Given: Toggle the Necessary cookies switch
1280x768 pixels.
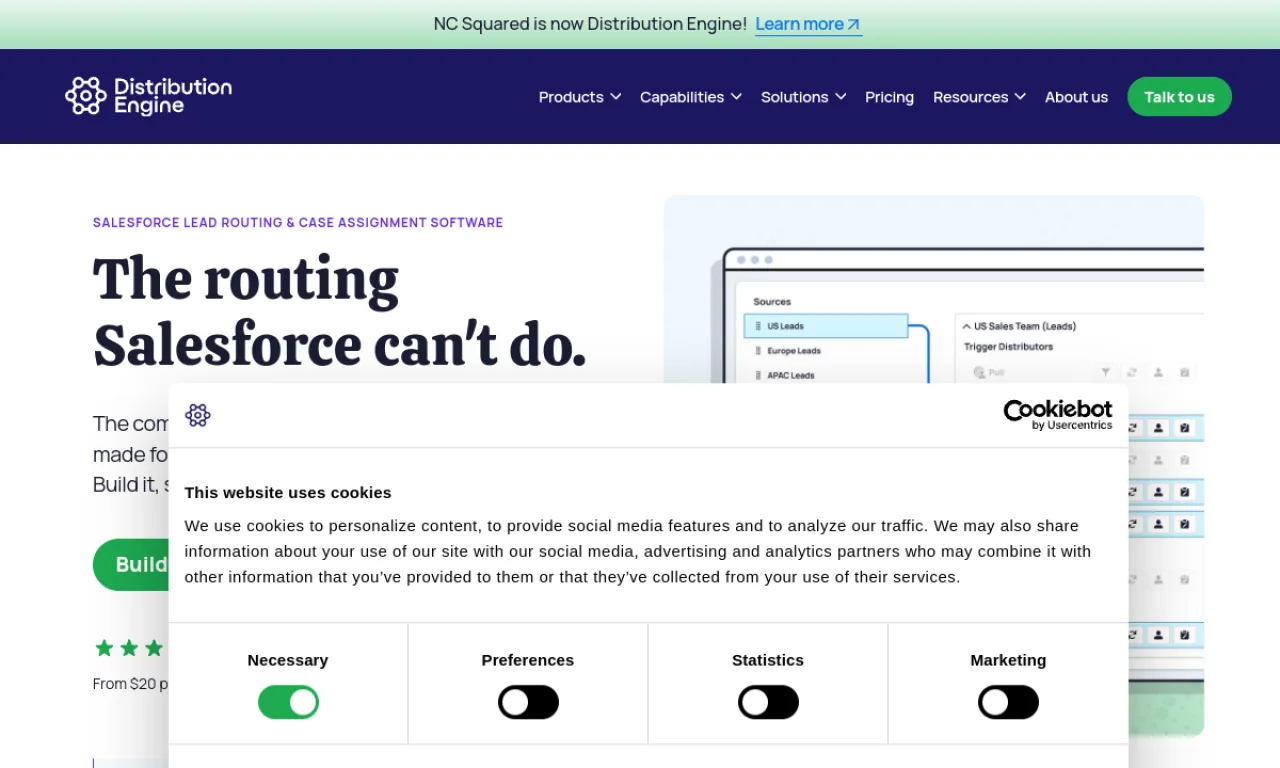Looking at the screenshot, I should tap(288, 702).
